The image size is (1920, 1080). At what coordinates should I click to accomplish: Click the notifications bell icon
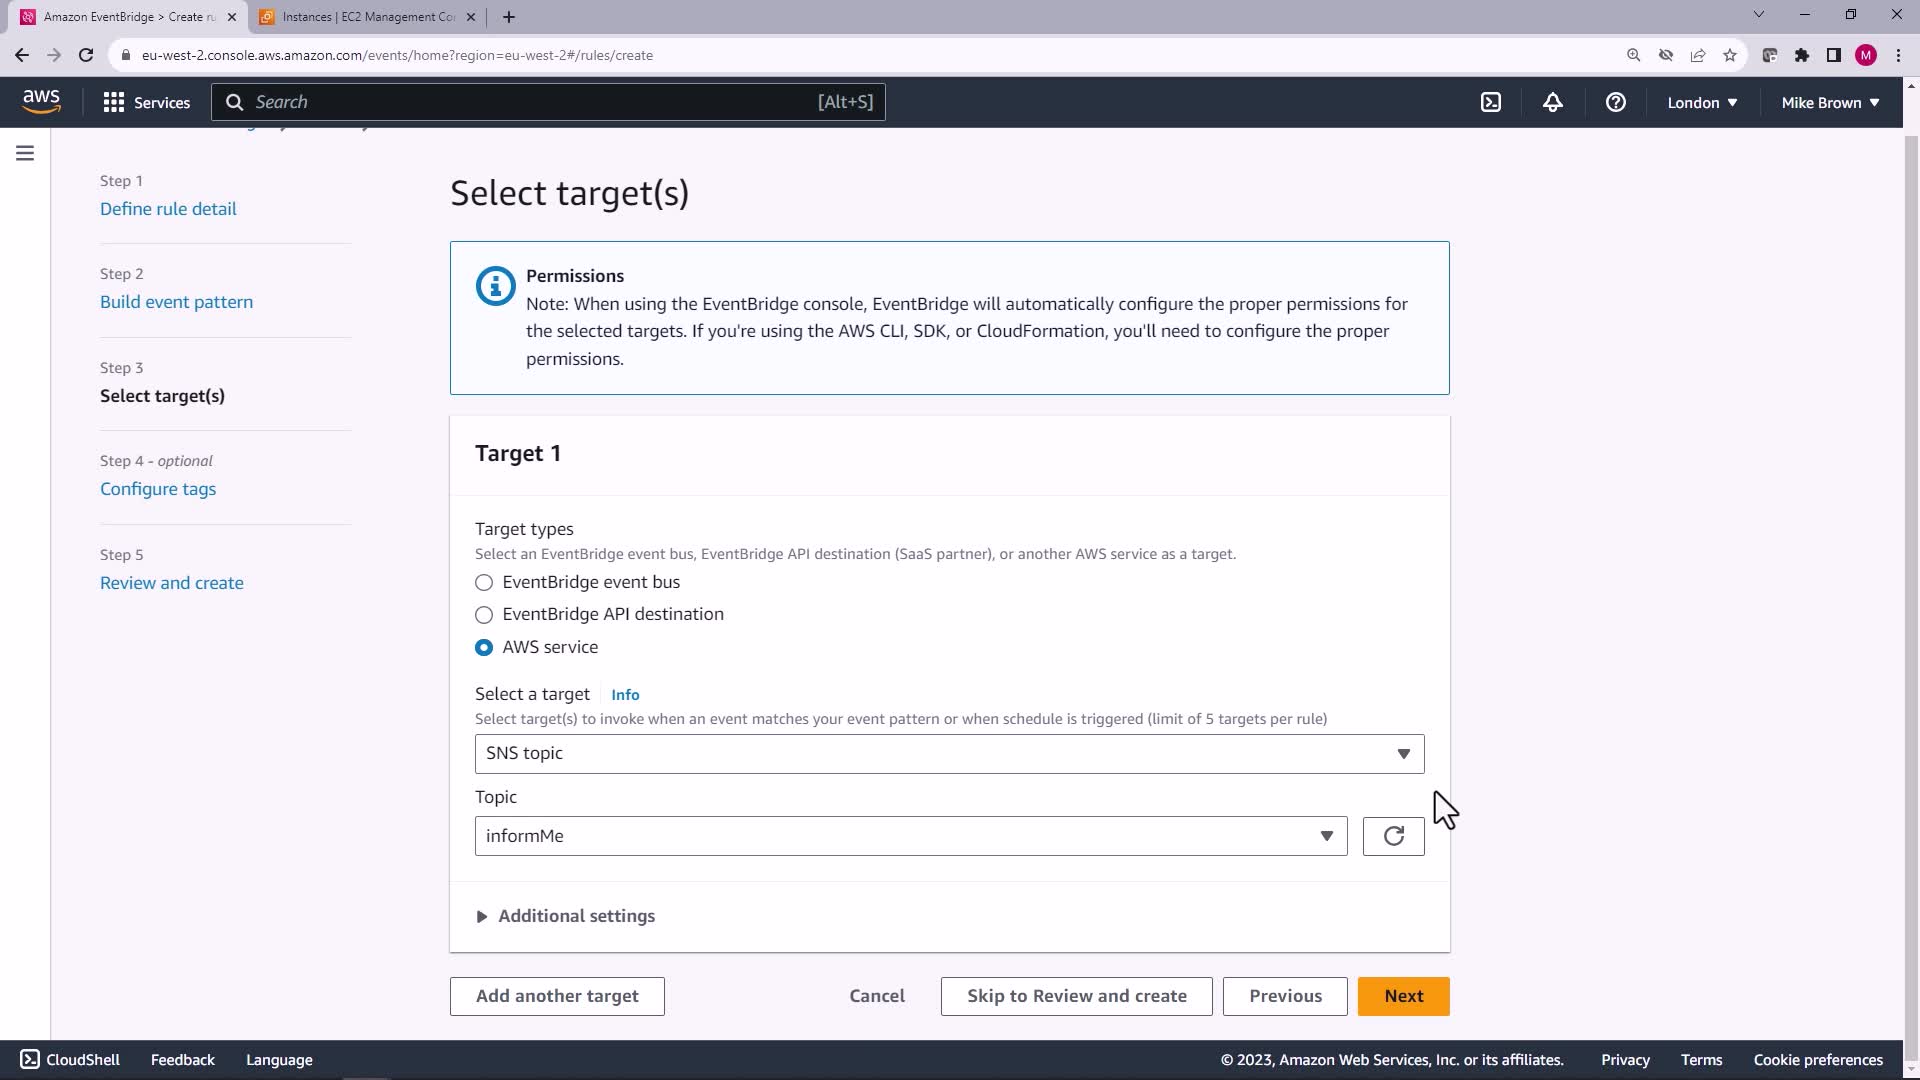pos(1553,102)
